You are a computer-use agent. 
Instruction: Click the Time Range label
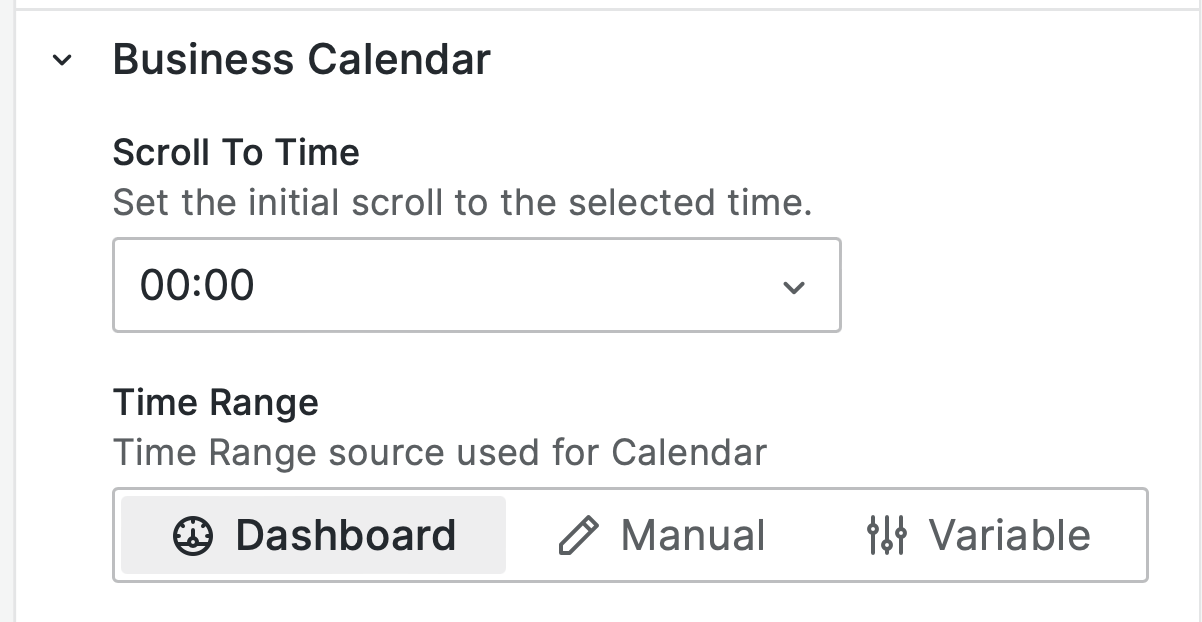click(215, 402)
